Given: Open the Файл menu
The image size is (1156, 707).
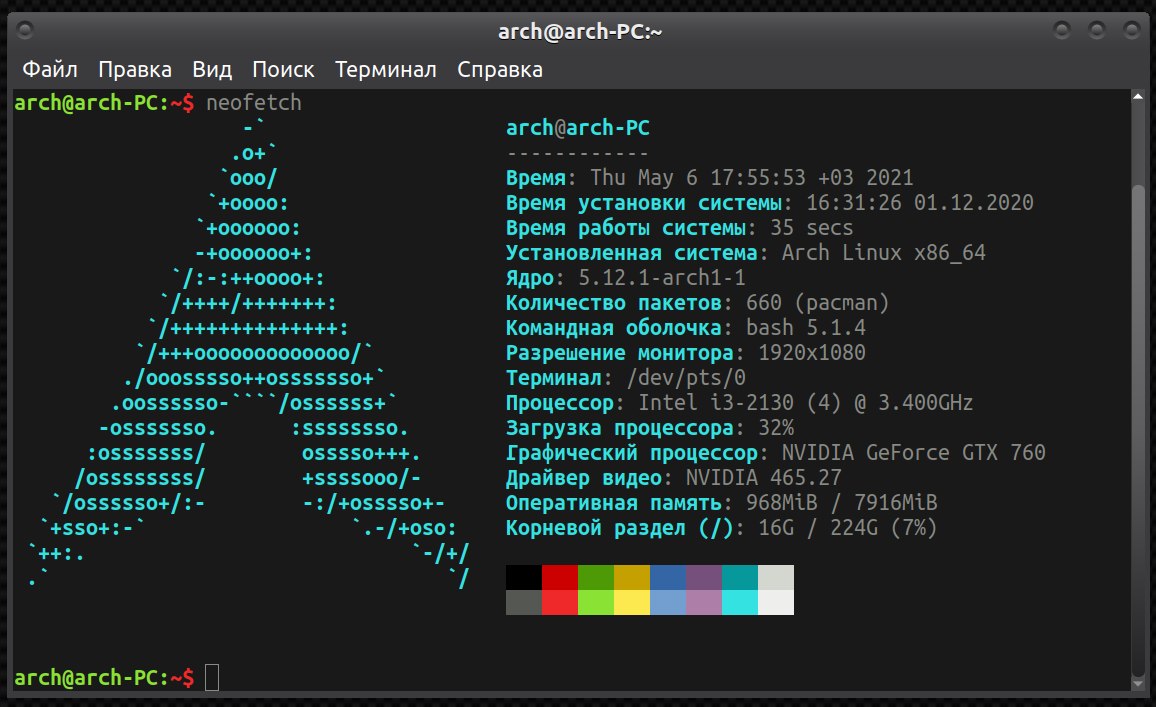Looking at the screenshot, I should (49, 69).
